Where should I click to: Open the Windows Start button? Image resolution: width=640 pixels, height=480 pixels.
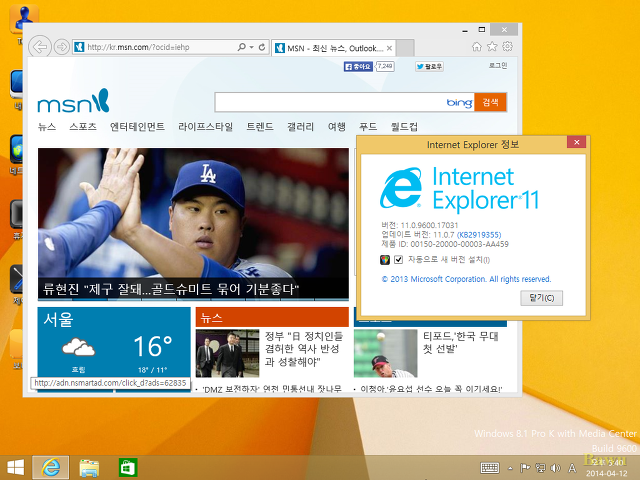[16, 467]
